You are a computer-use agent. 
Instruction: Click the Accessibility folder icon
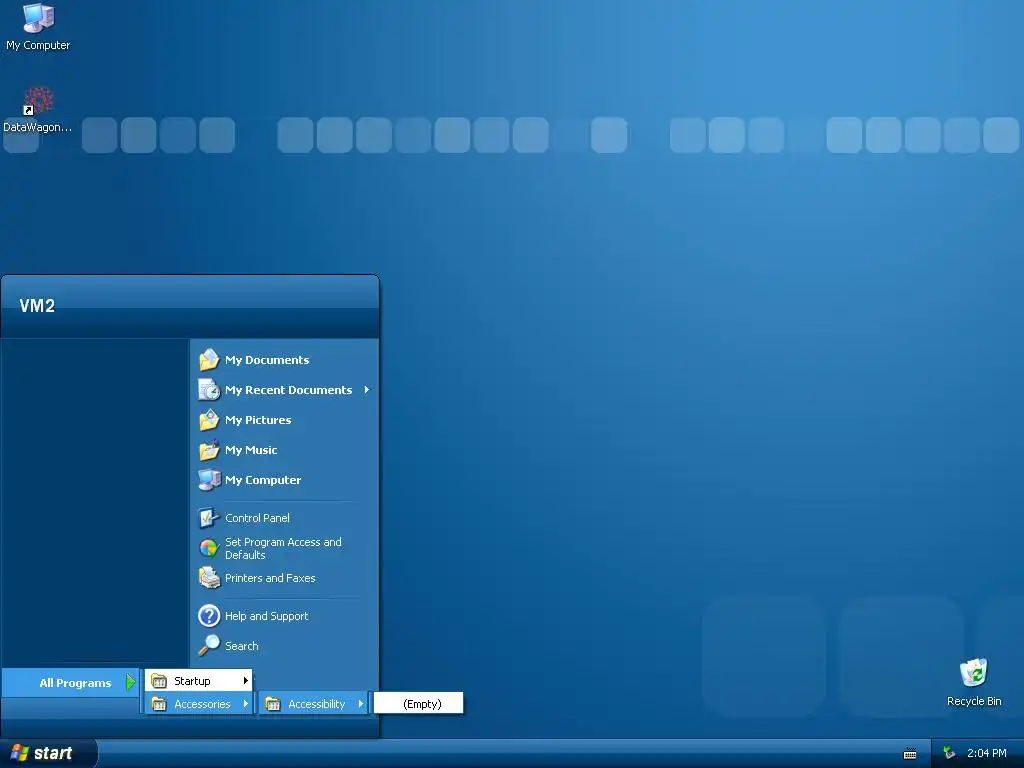(x=273, y=704)
